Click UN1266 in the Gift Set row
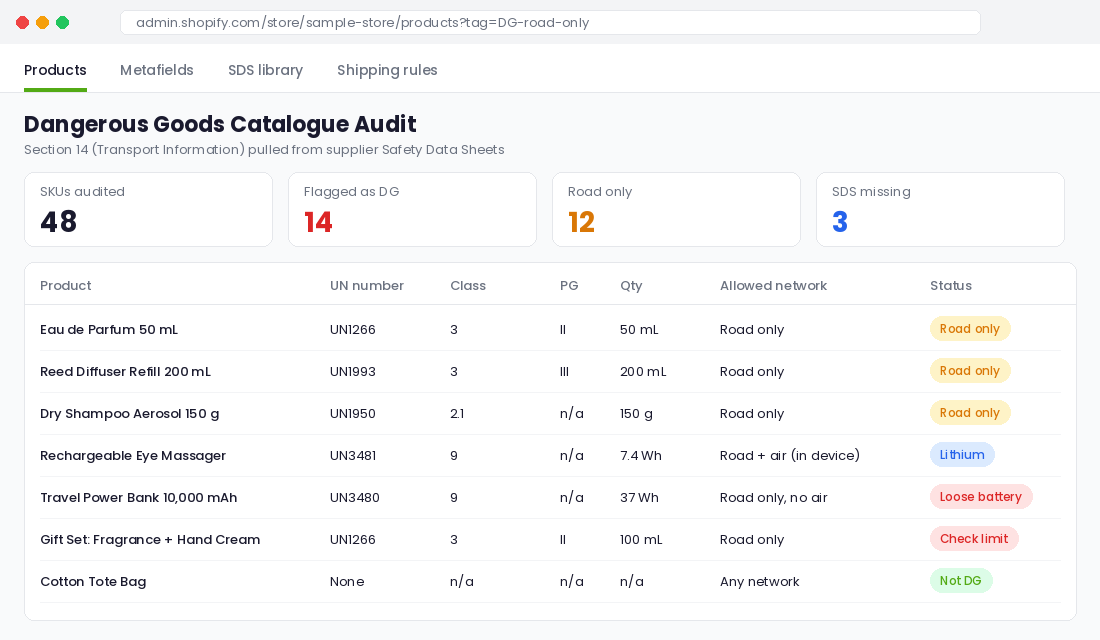The image size is (1100, 640). pyautogui.click(x=353, y=540)
